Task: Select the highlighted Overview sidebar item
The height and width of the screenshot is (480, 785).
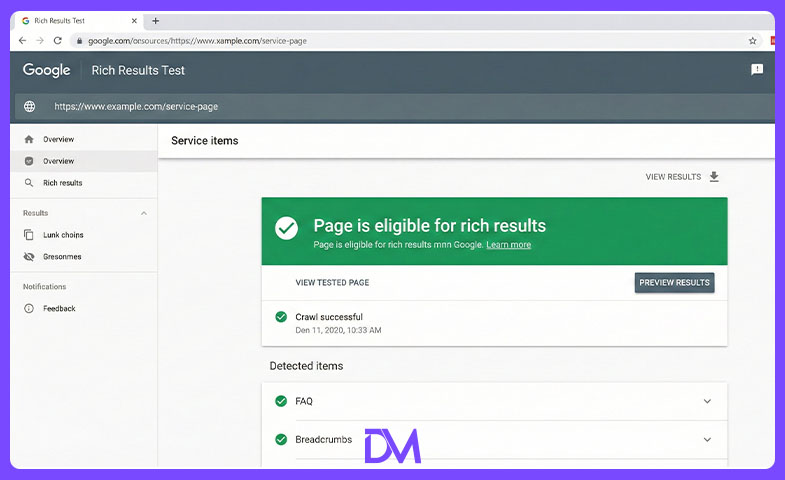Action: [x=84, y=161]
